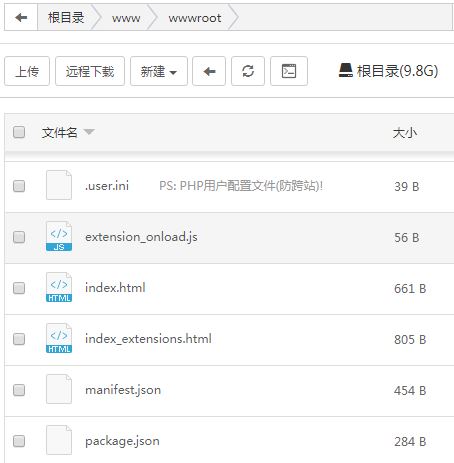The width and height of the screenshot is (454, 463).
Task: Refresh the file list
Action: point(248,71)
